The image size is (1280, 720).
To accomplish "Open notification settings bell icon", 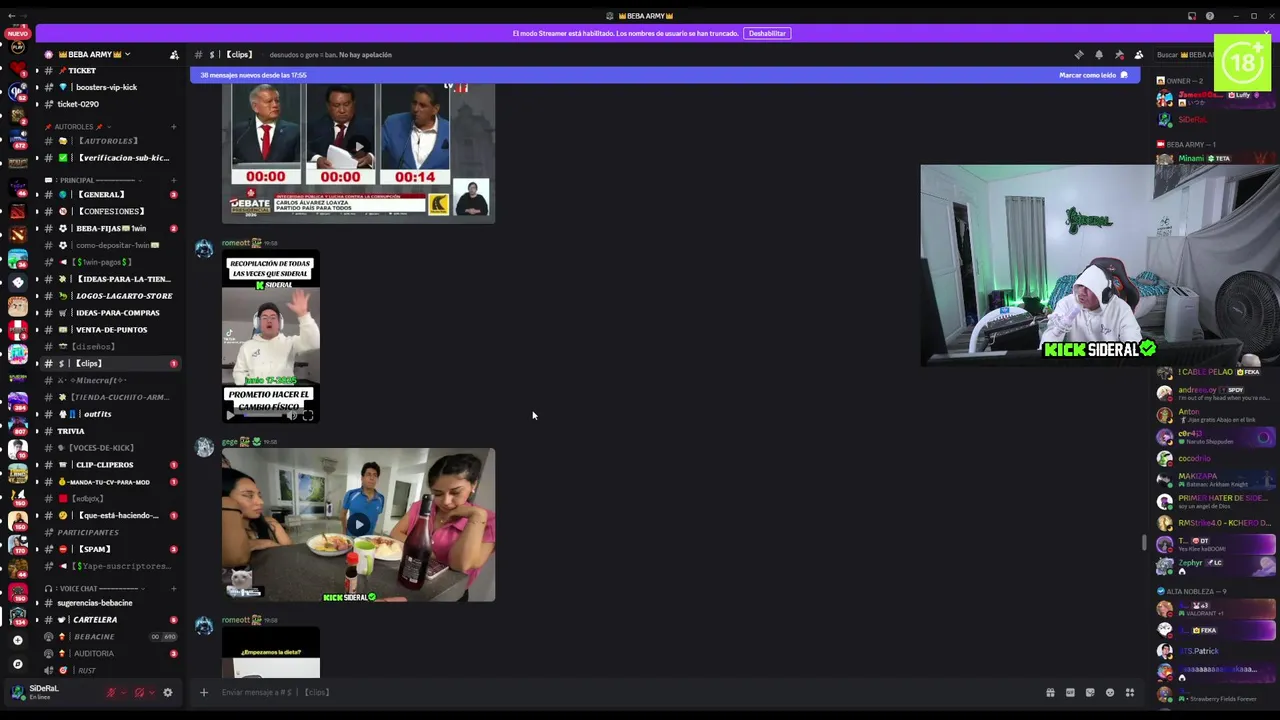I will coord(1098,55).
